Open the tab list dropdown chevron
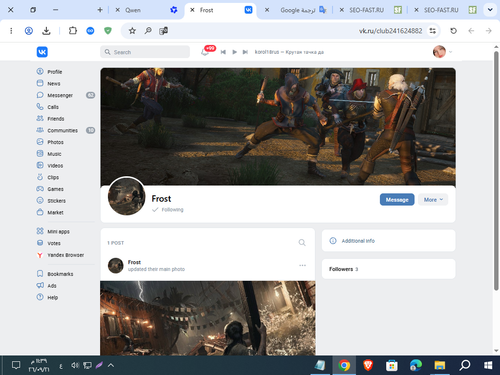 (x=490, y=10)
